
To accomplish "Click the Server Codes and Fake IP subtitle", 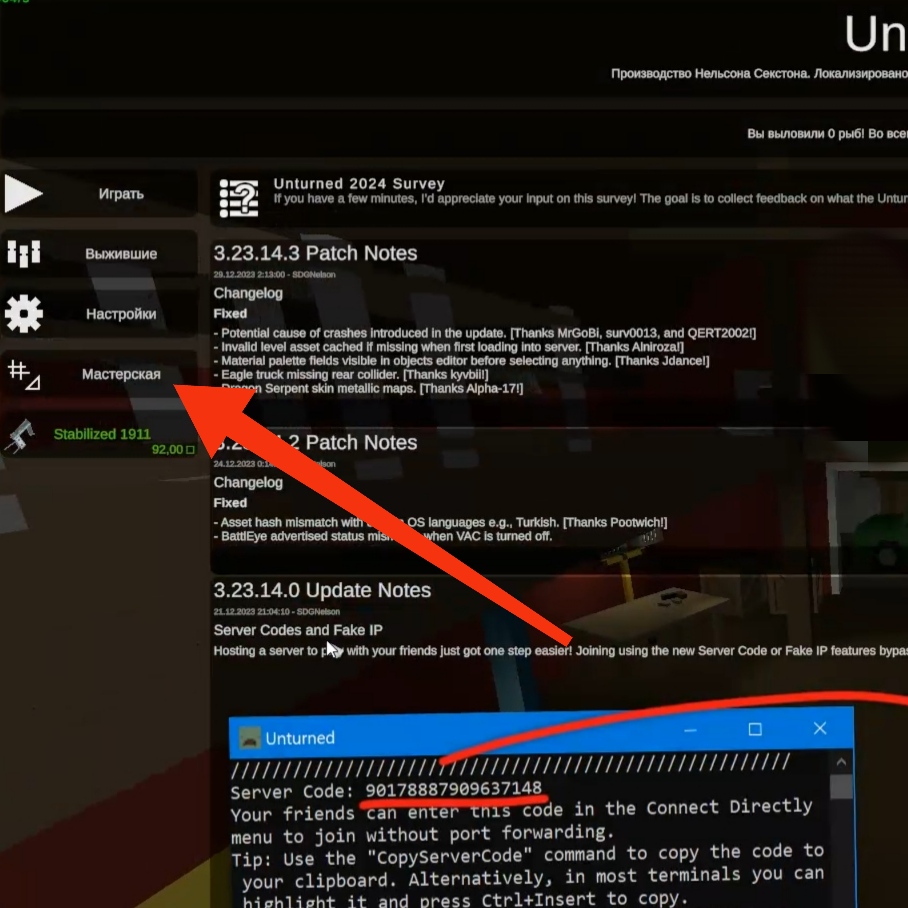I will point(298,630).
